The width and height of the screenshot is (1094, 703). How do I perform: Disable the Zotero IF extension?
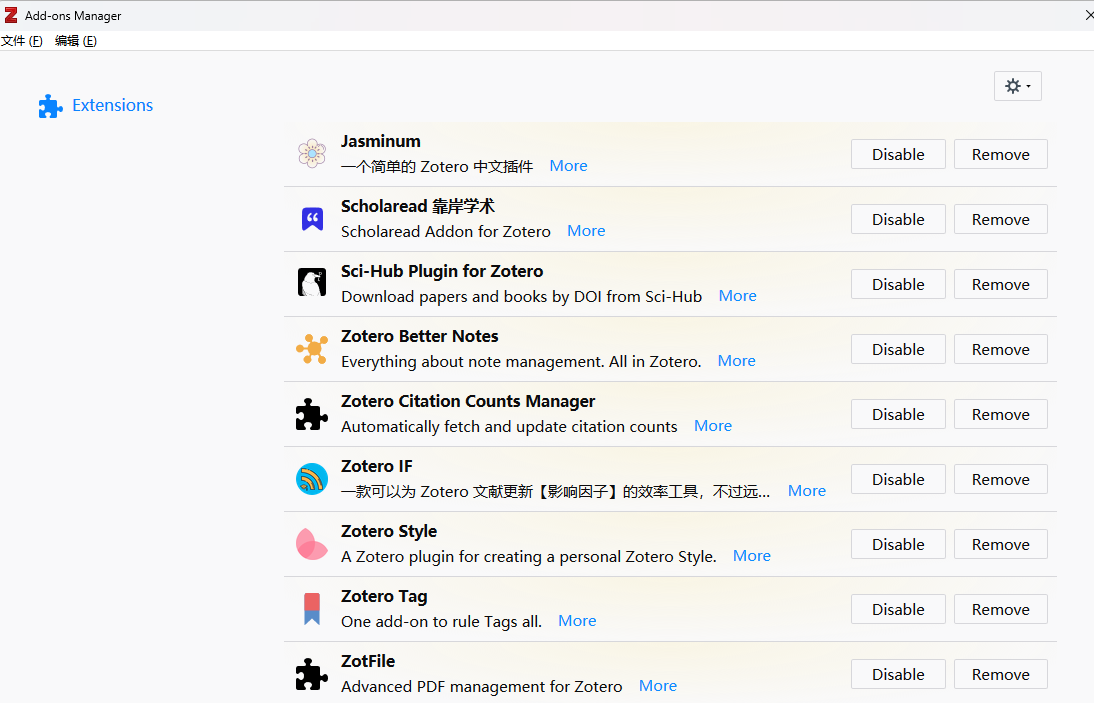(x=898, y=479)
